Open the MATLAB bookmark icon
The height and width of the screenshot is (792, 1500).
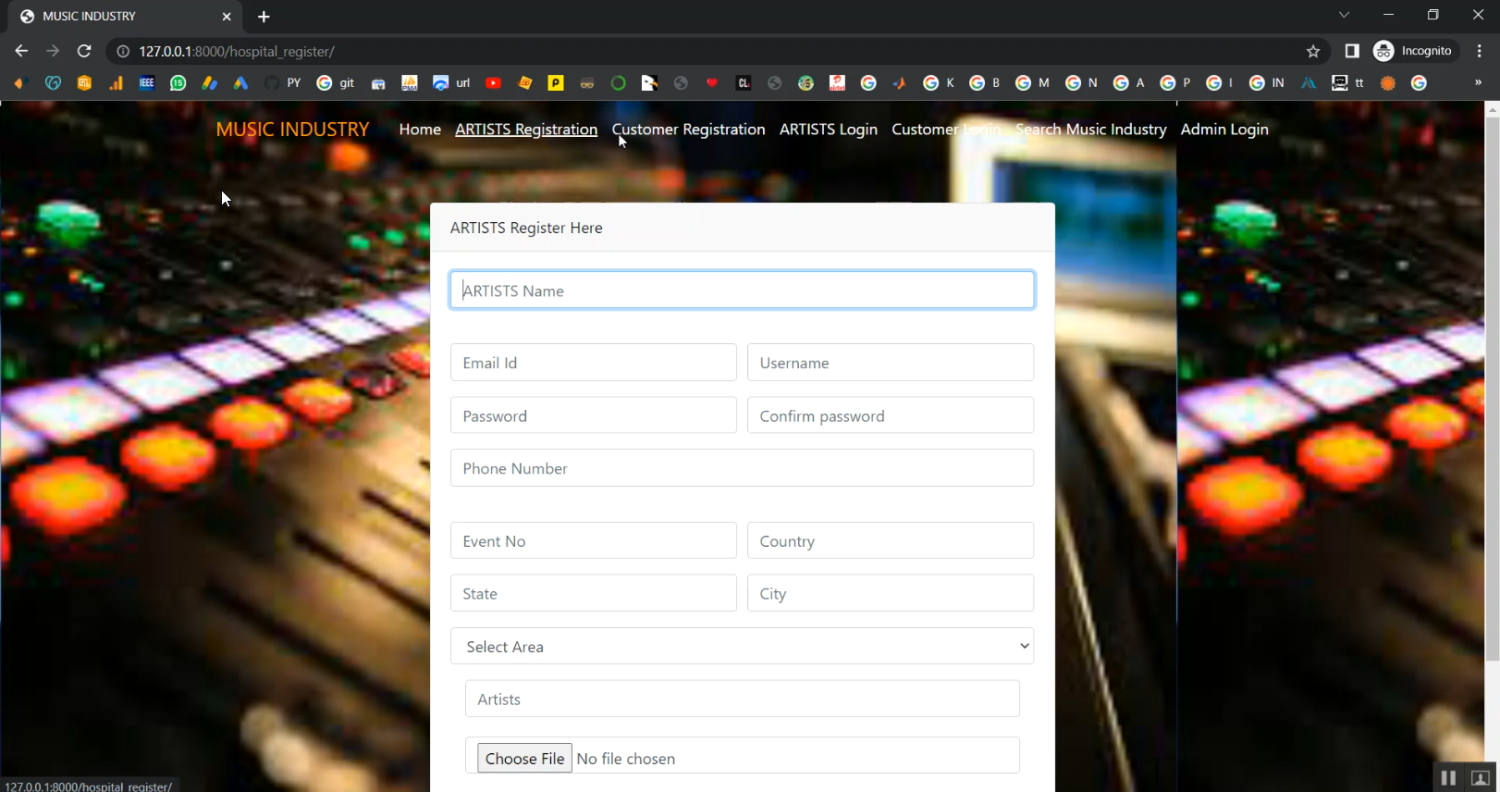[x=899, y=83]
